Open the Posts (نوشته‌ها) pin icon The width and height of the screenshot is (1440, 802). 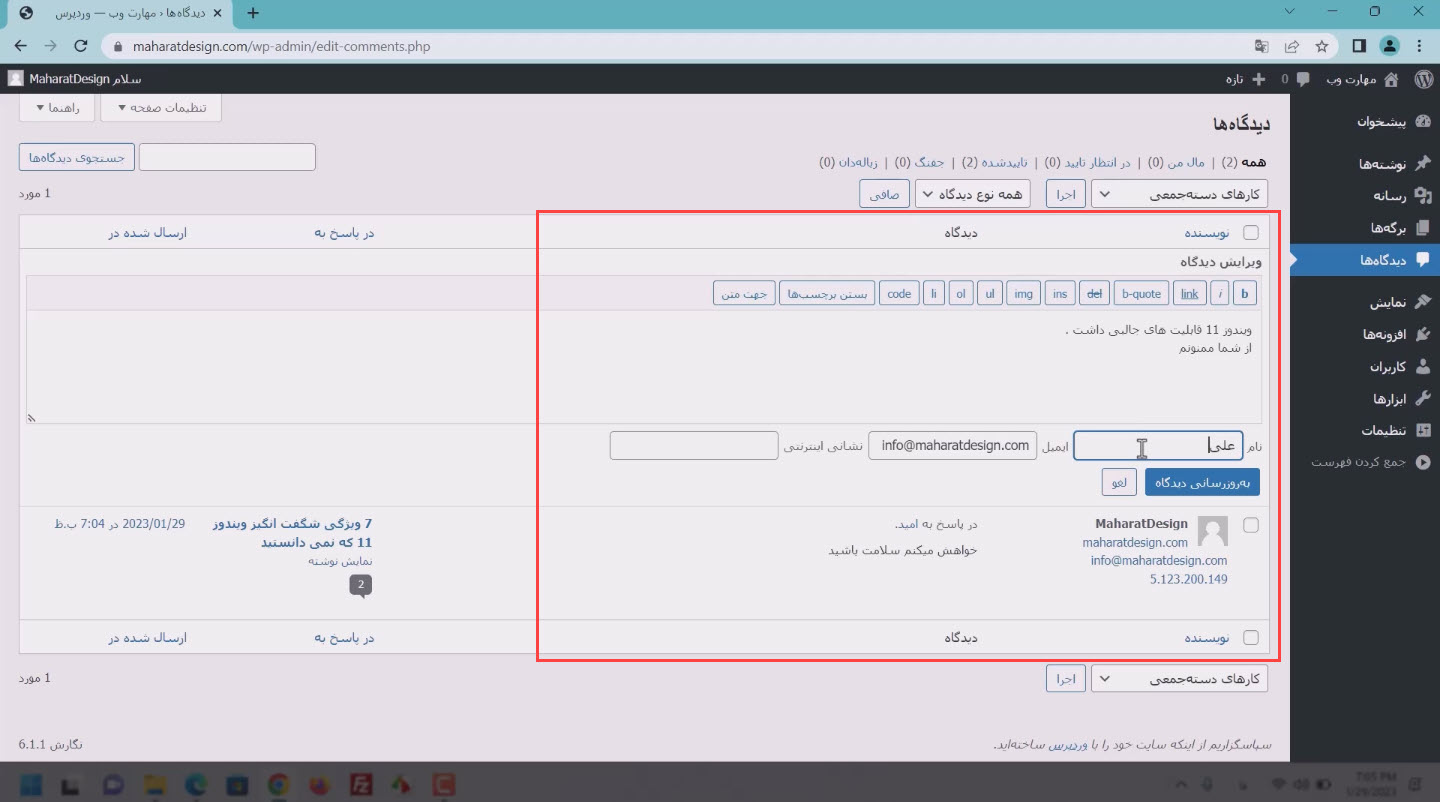click(1423, 163)
